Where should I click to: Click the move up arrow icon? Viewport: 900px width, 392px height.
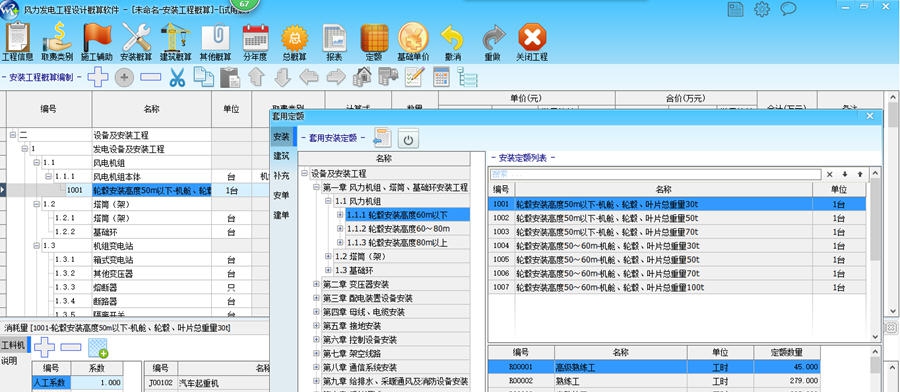tap(256, 77)
